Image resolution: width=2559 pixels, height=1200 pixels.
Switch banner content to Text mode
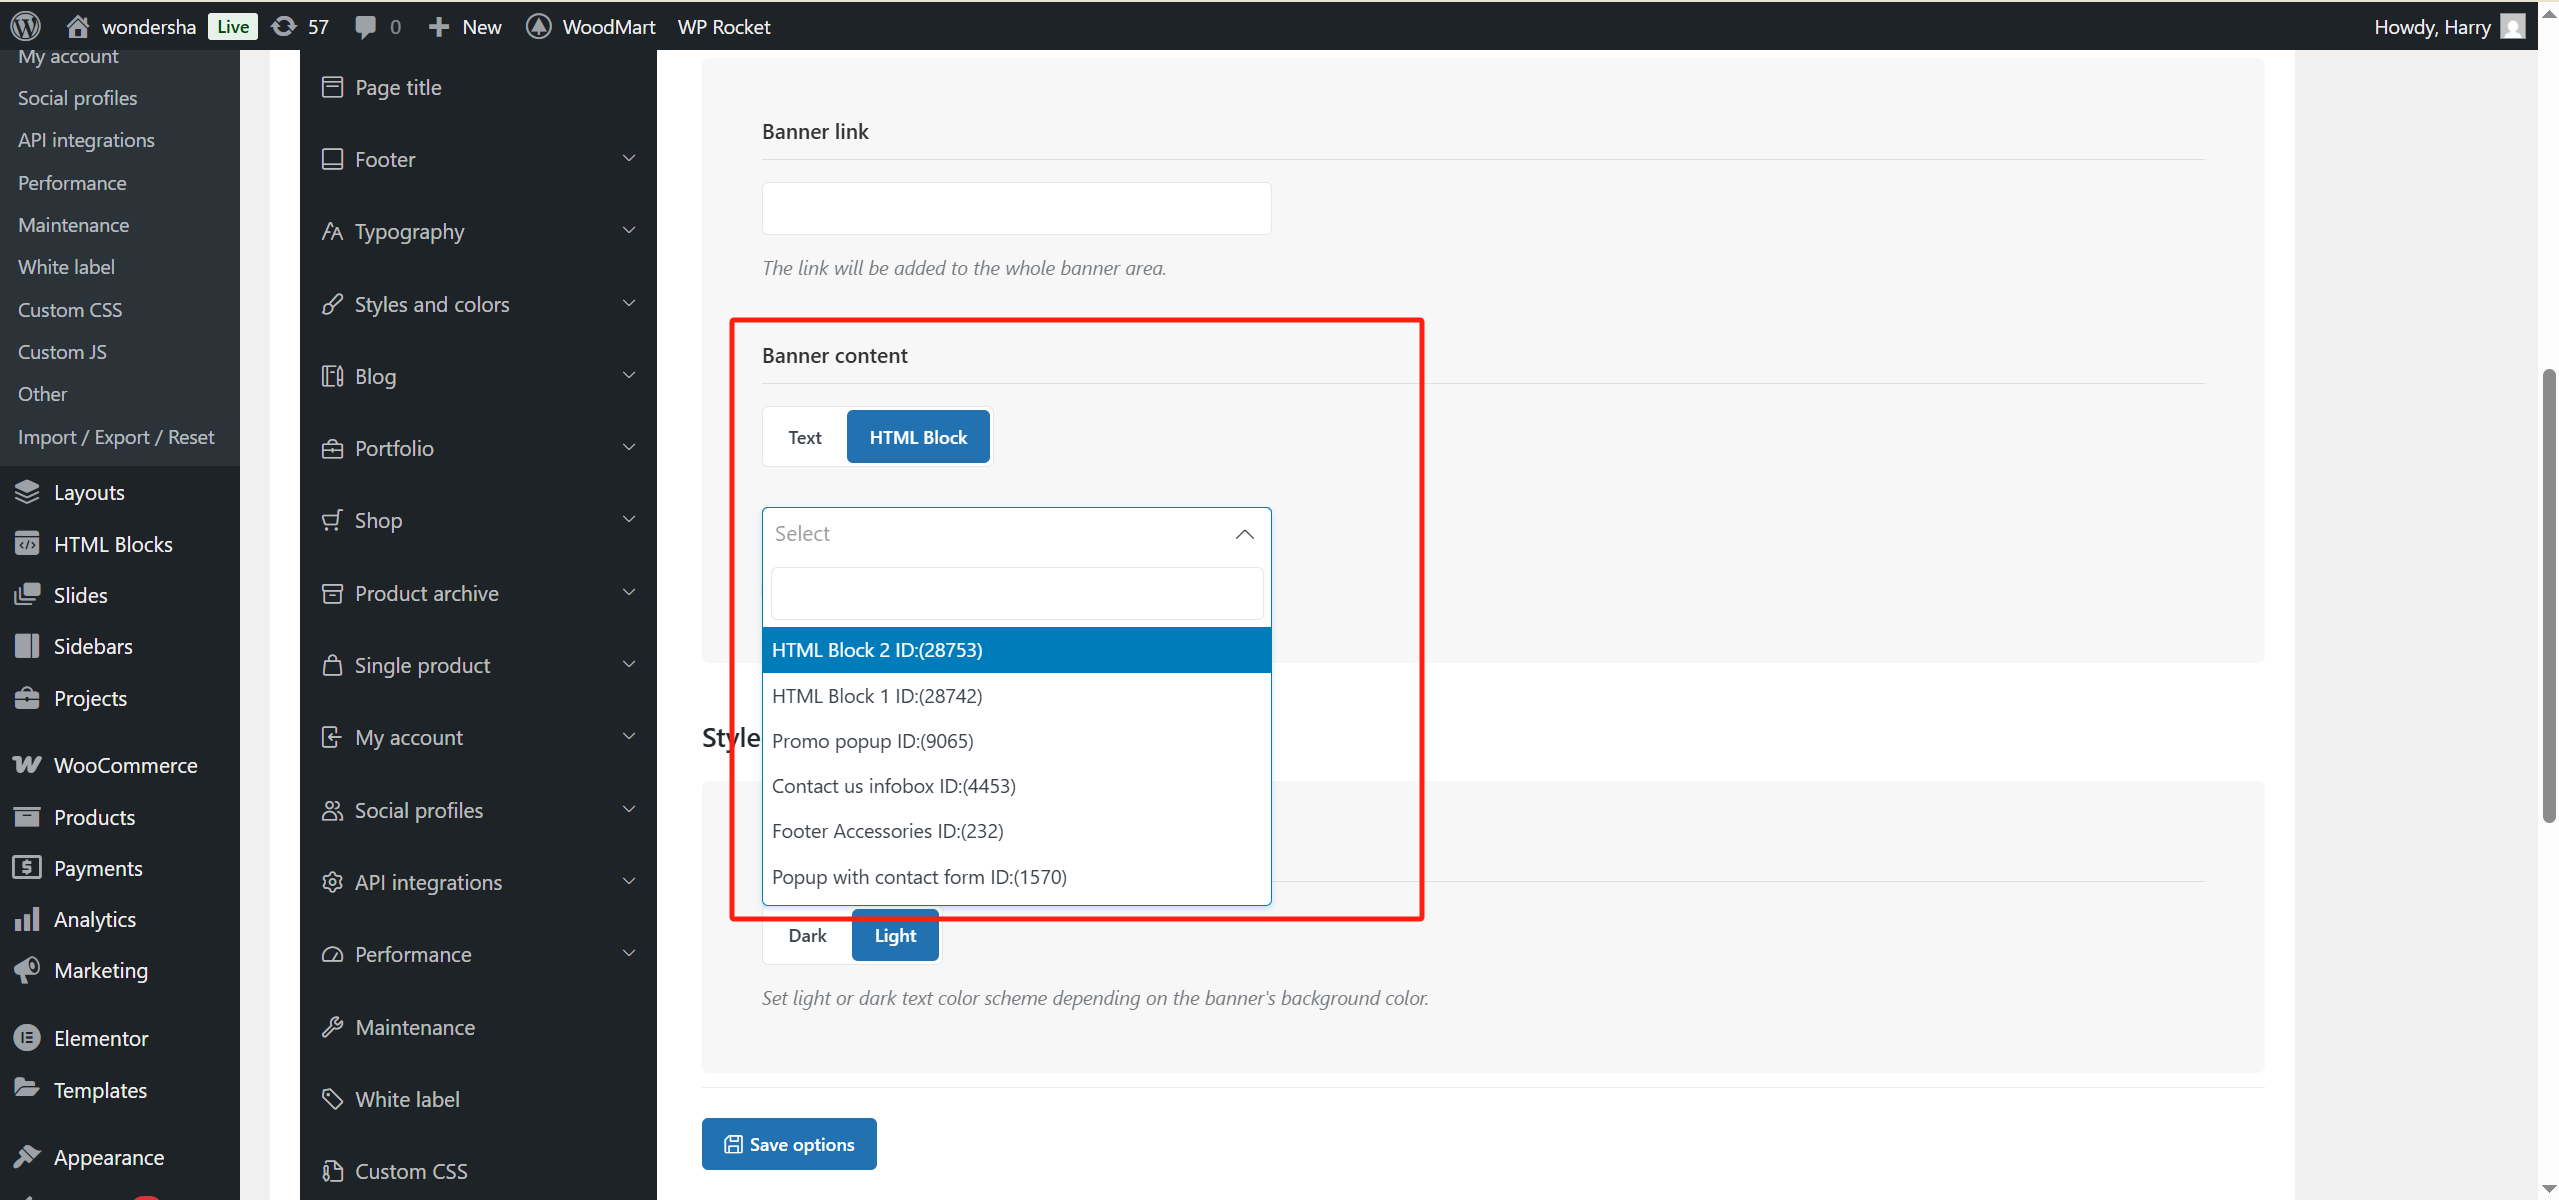click(803, 436)
